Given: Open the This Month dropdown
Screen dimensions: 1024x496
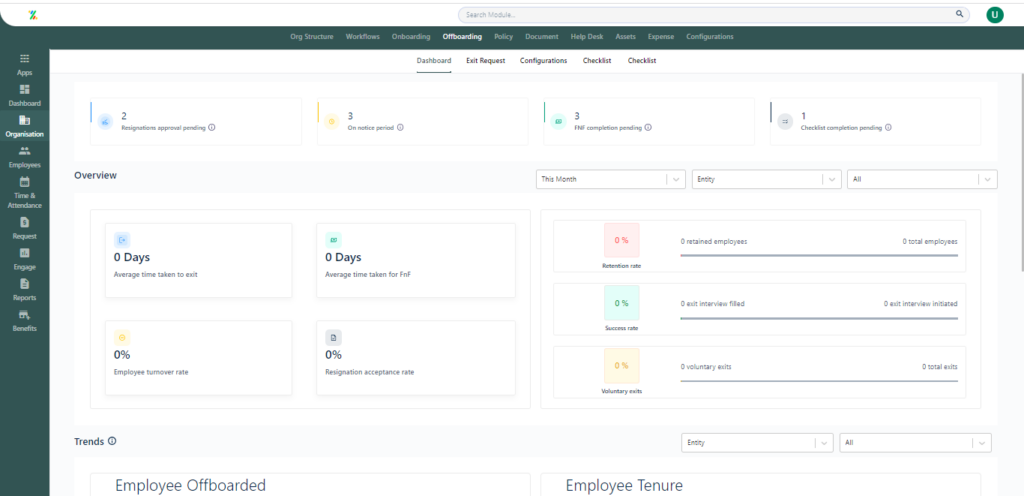Looking at the screenshot, I should pyautogui.click(x=610, y=179).
